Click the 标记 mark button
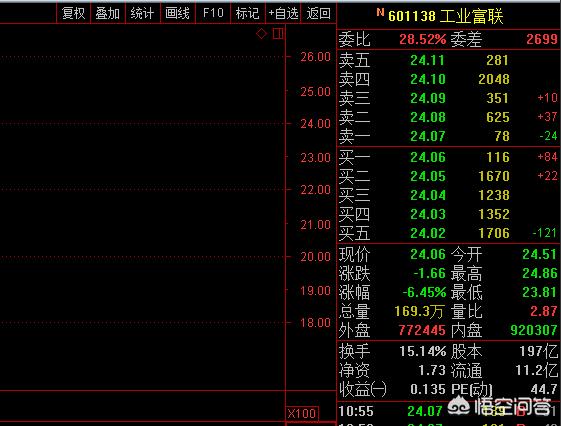This screenshot has height=426, width=561. 247,14
